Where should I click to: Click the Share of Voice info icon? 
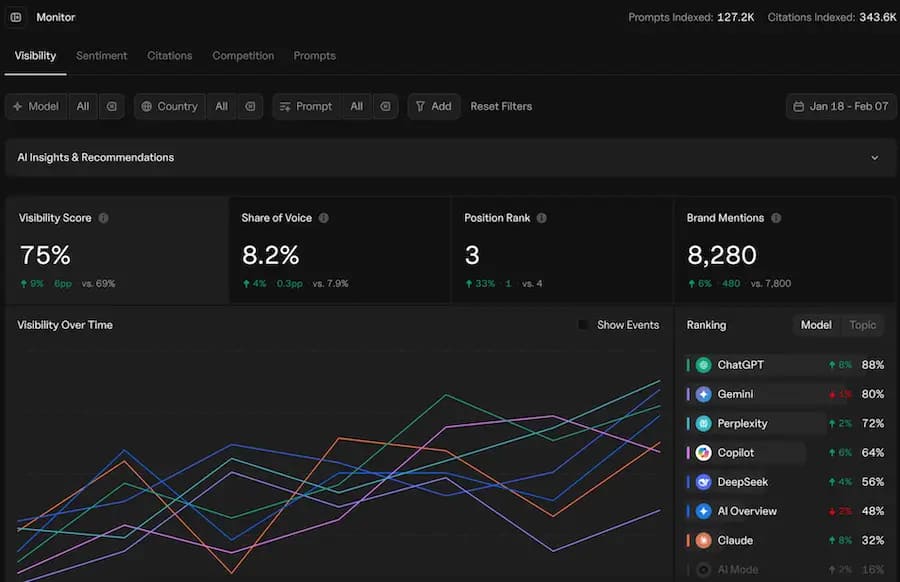point(324,218)
